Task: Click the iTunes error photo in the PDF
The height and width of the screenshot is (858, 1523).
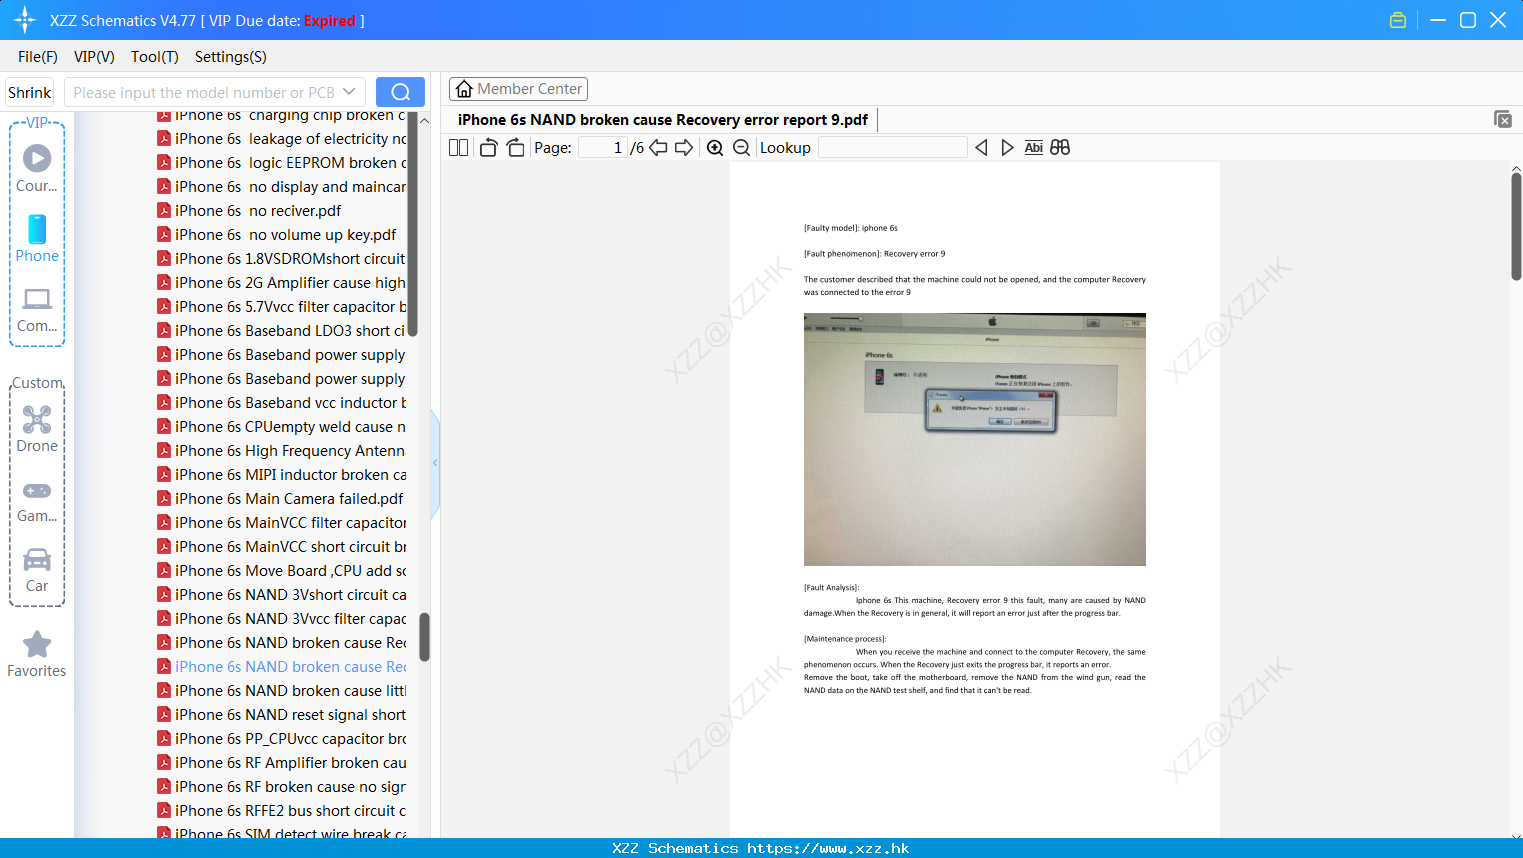Action: pyautogui.click(x=975, y=440)
